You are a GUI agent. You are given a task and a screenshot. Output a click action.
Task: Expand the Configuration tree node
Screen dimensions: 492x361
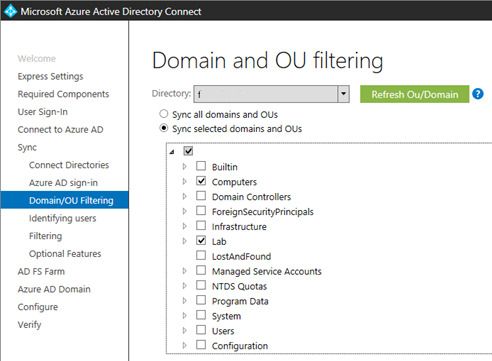click(184, 345)
